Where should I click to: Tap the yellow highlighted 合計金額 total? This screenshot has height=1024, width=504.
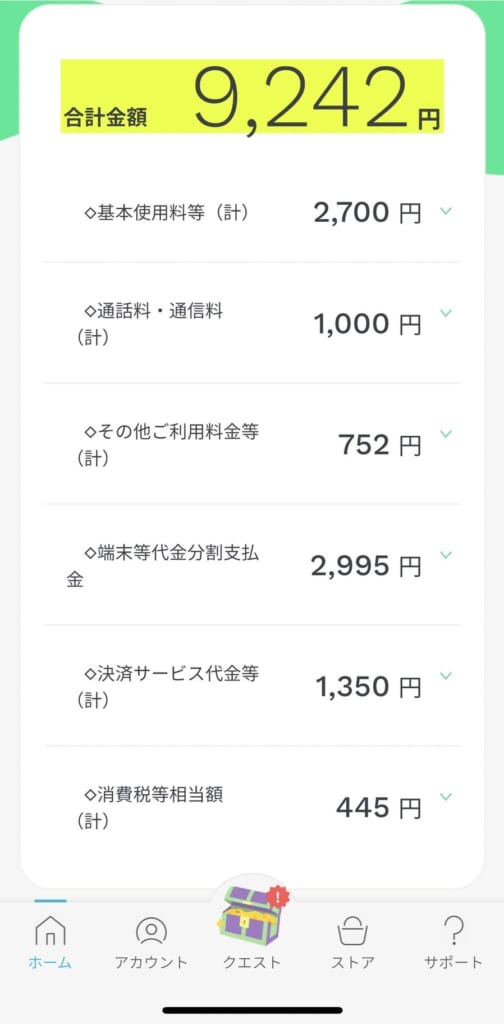pyautogui.click(x=252, y=96)
